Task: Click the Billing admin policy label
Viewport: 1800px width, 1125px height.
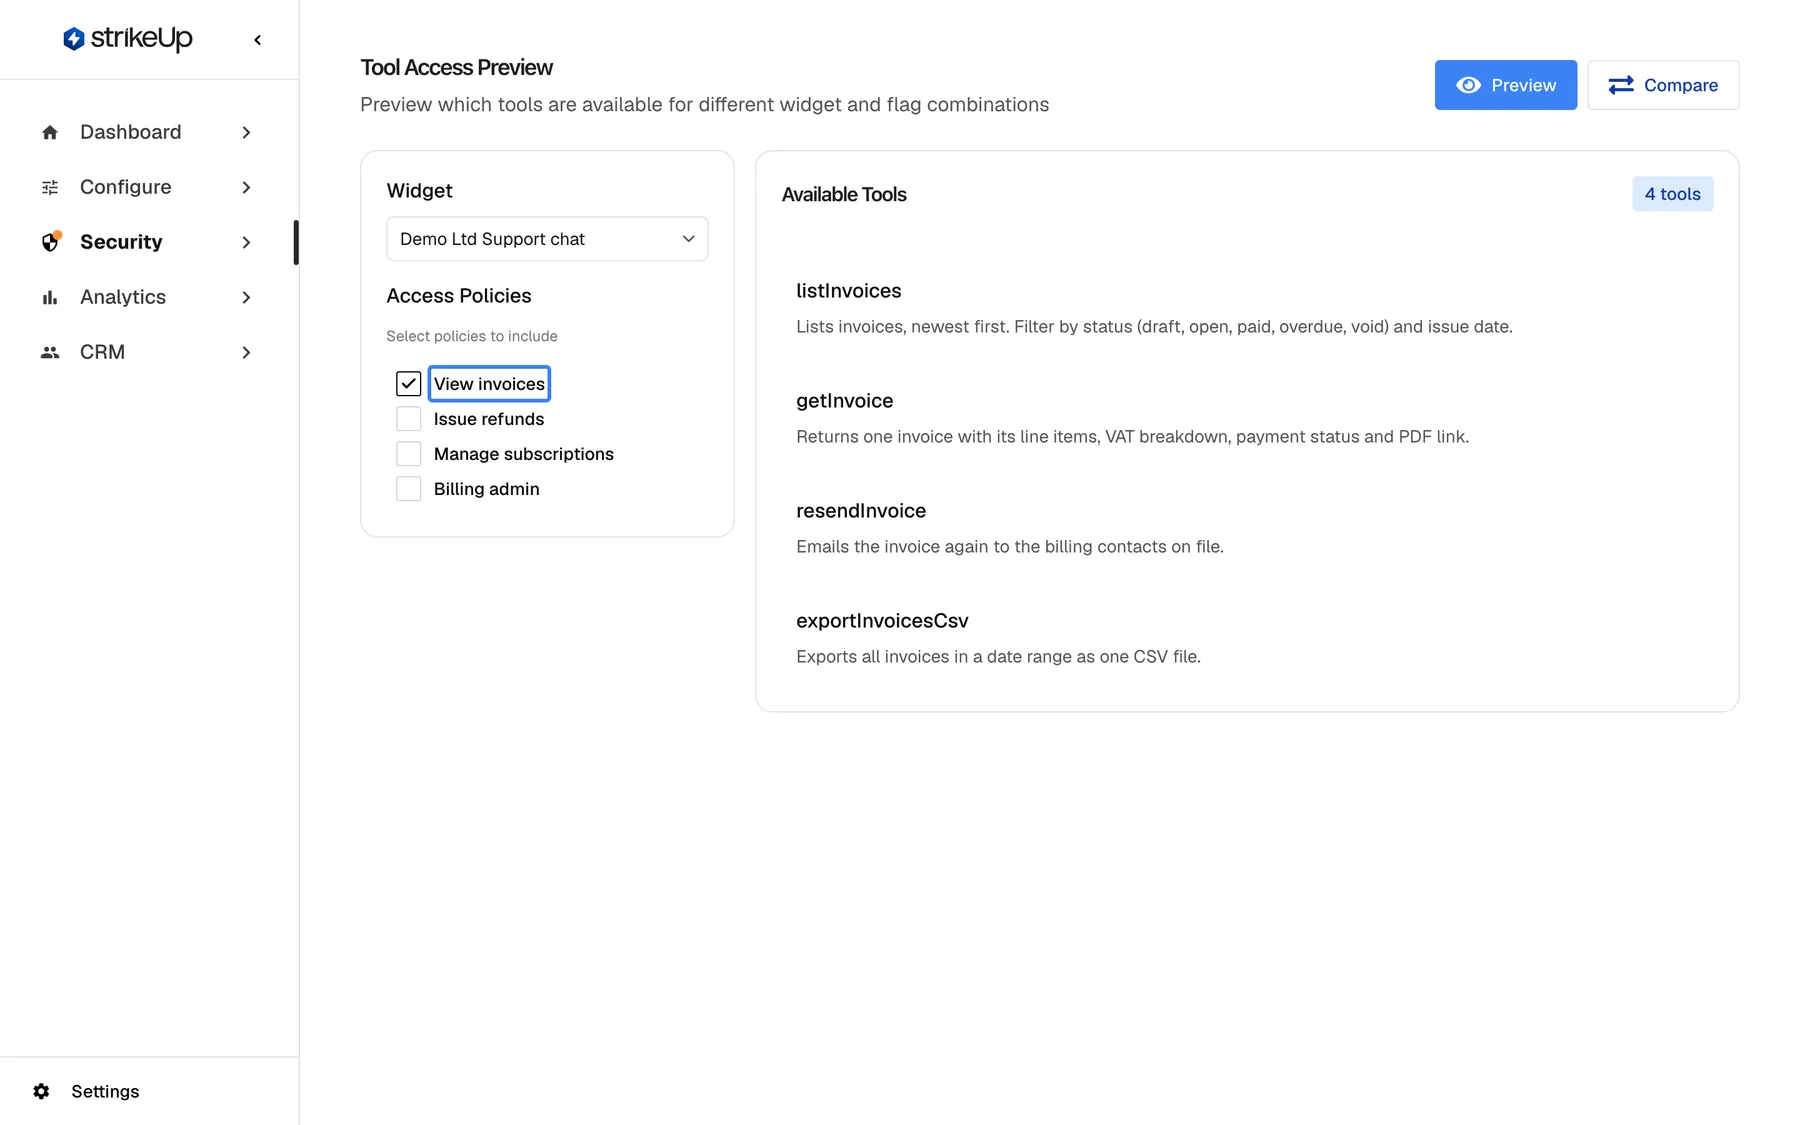Action: pos(487,489)
